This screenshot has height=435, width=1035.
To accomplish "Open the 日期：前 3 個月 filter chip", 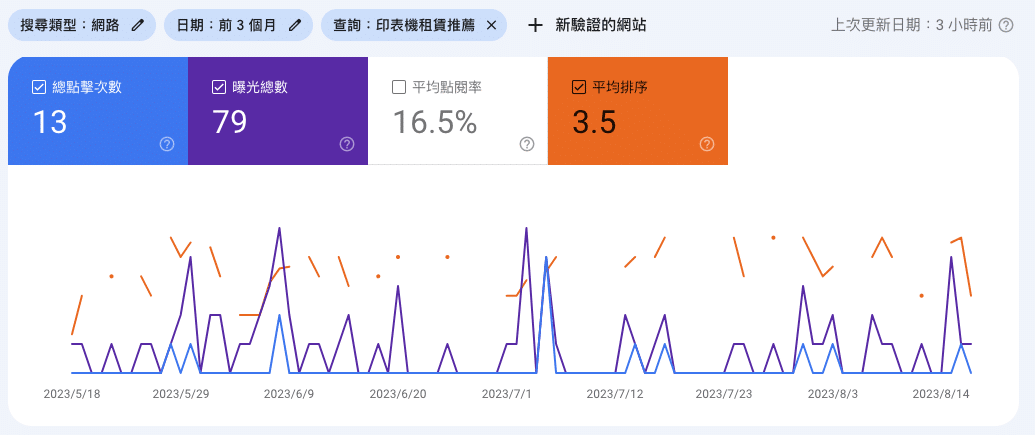I will (x=238, y=25).
